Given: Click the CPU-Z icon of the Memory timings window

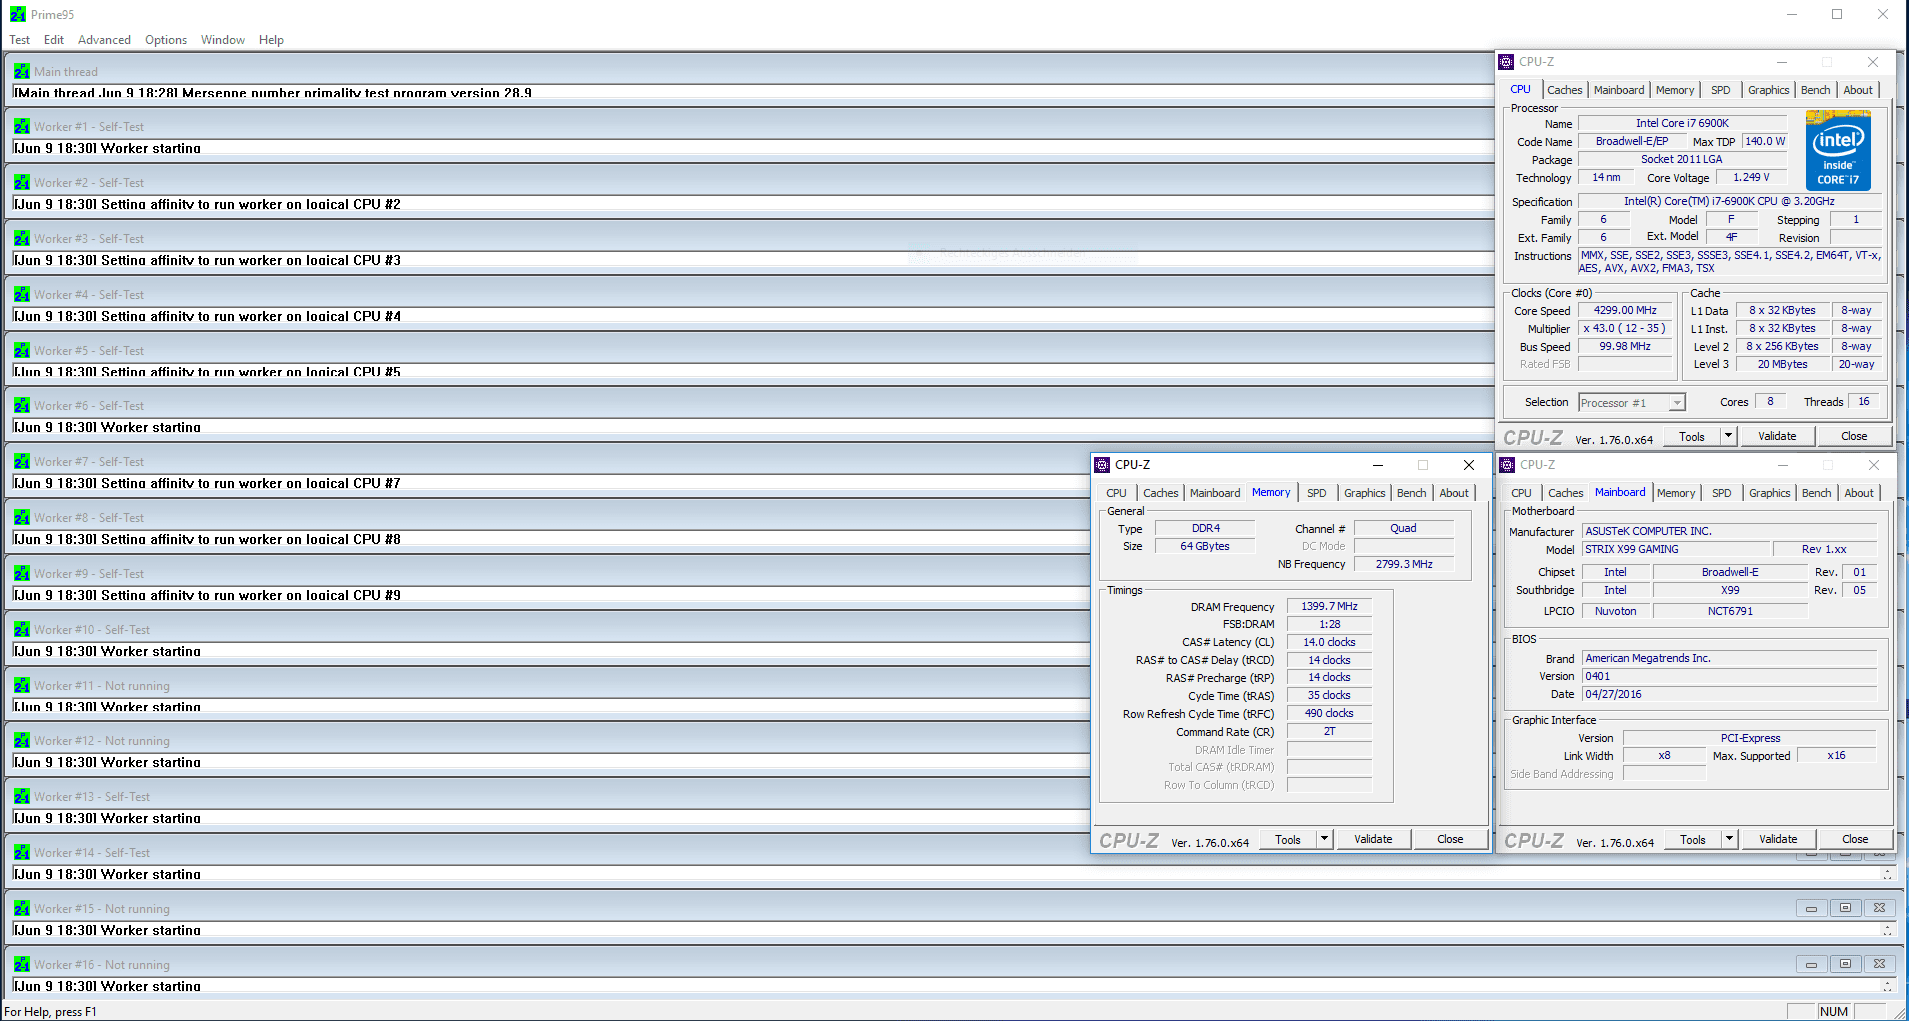Looking at the screenshot, I should (x=1102, y=465).
